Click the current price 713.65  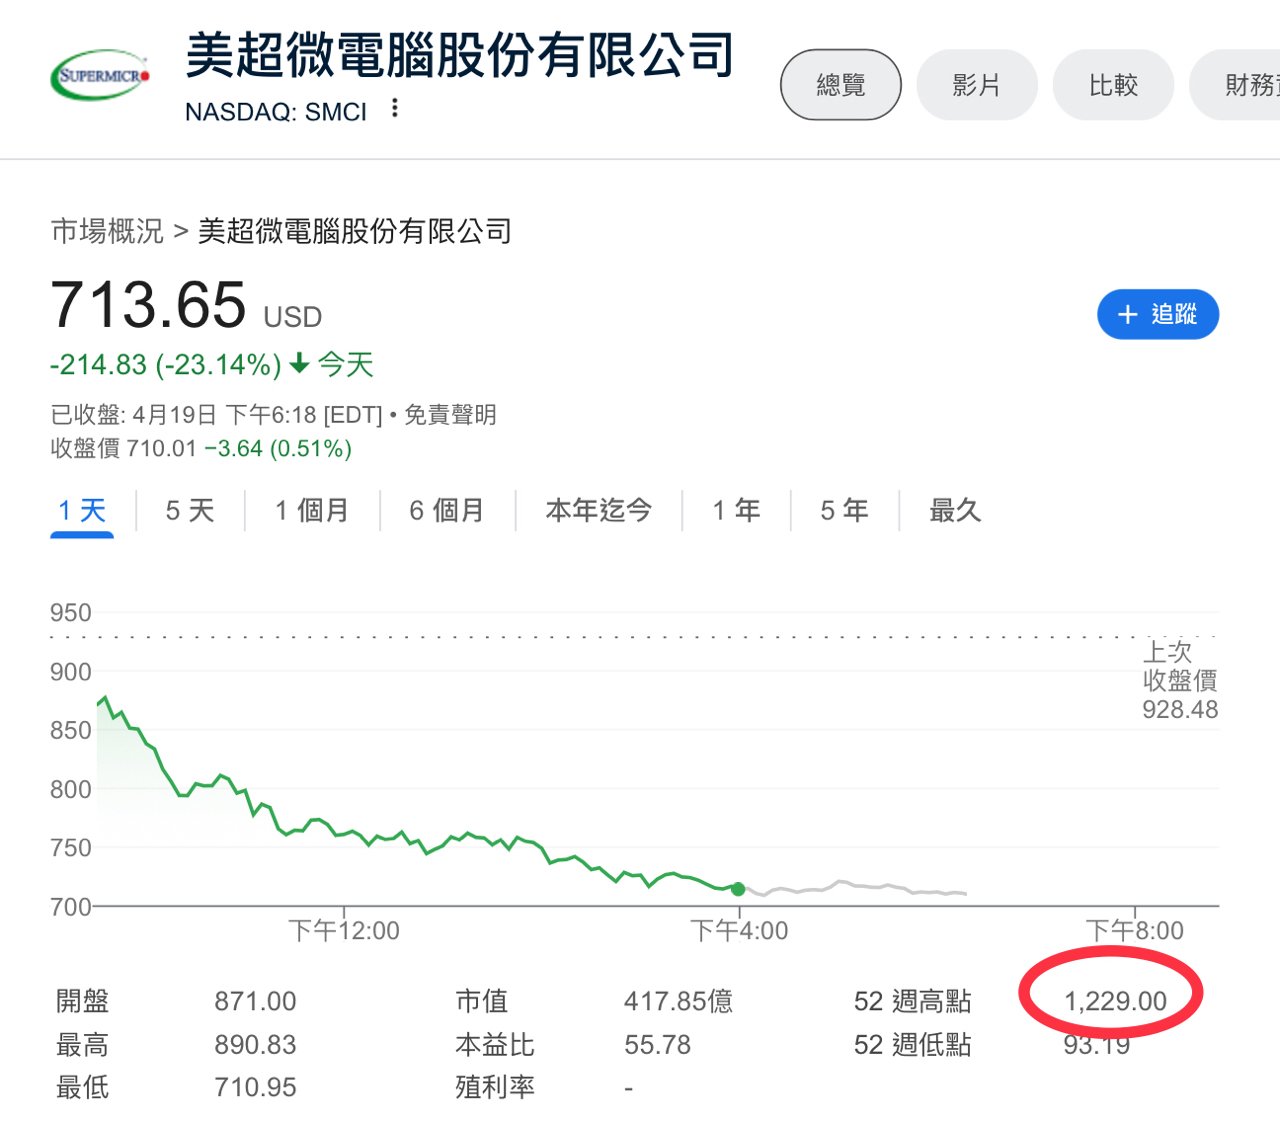click(148, 304)
